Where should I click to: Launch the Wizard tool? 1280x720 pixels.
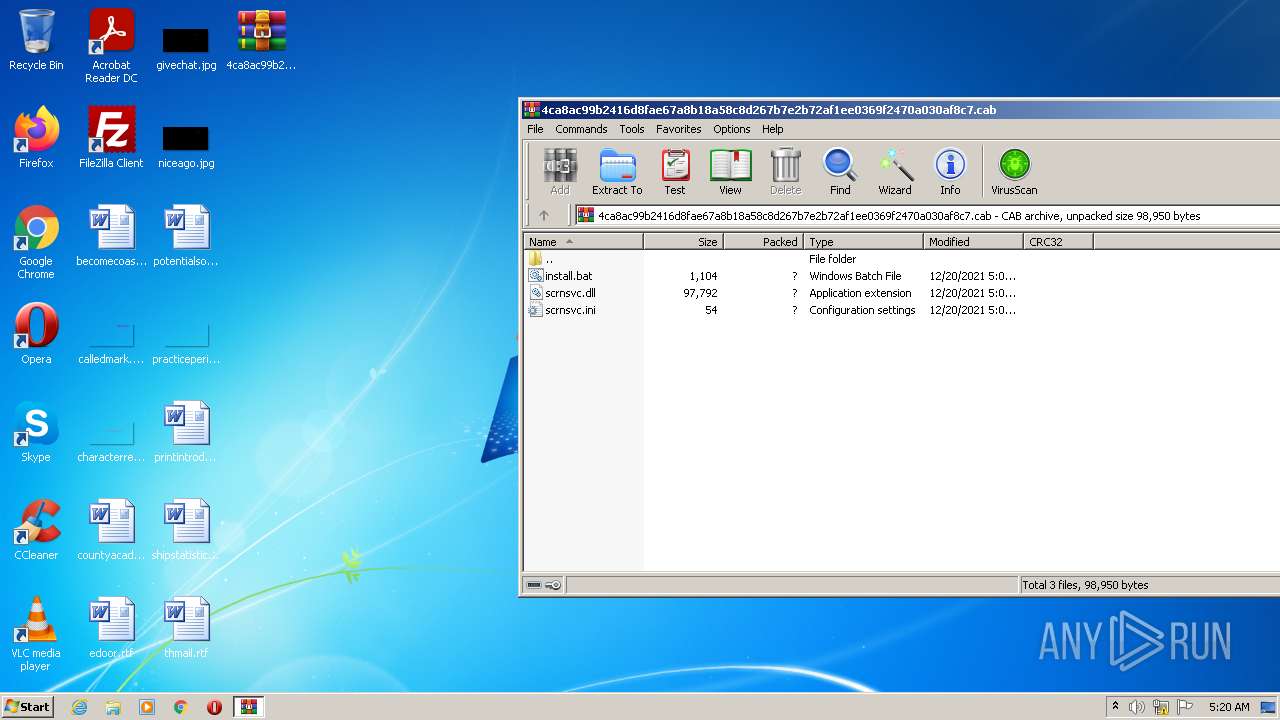point(895,172)
